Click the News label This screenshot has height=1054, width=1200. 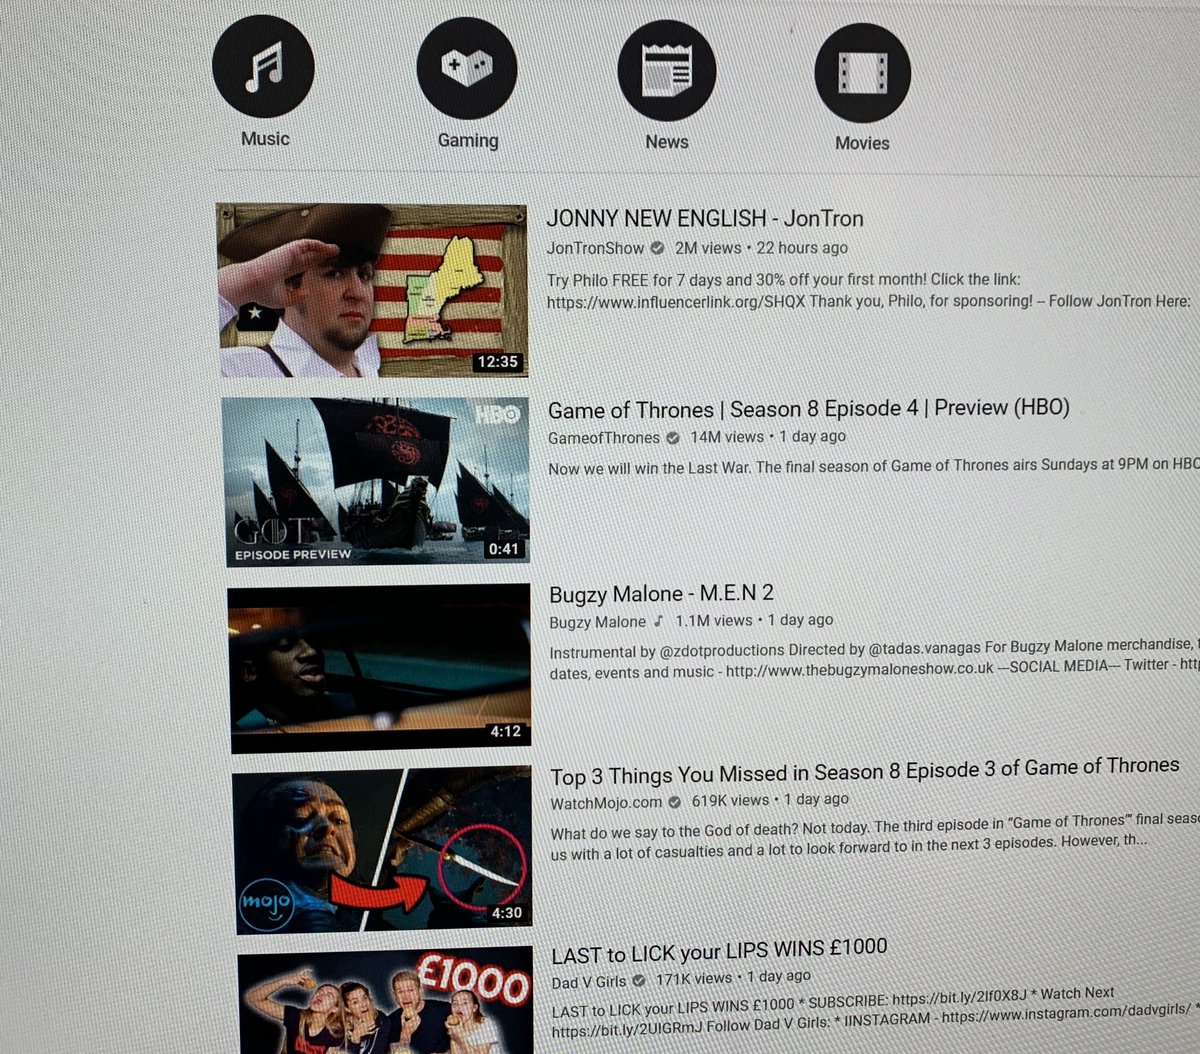tap(667, 142)
